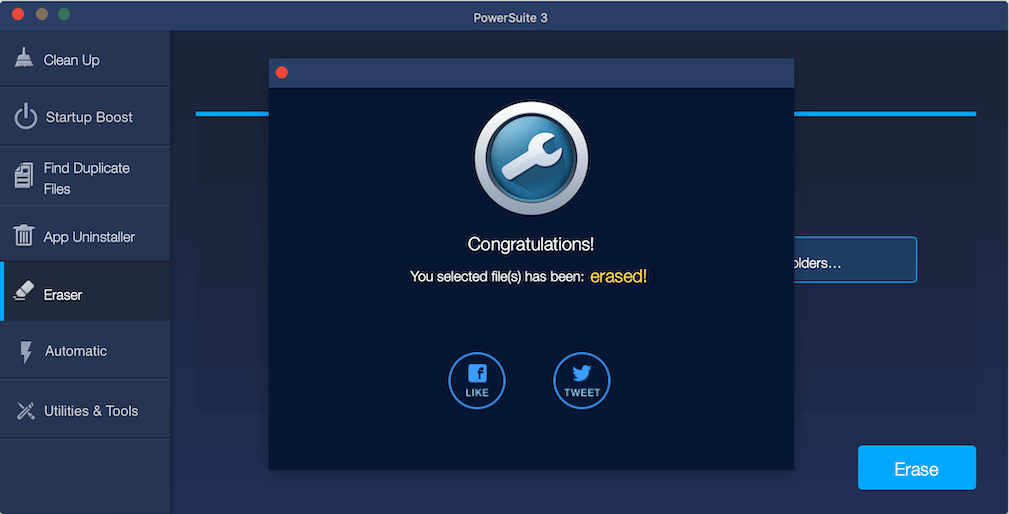
Task: Open the App Uninstaller section
Action: click(x=85, y=235)
